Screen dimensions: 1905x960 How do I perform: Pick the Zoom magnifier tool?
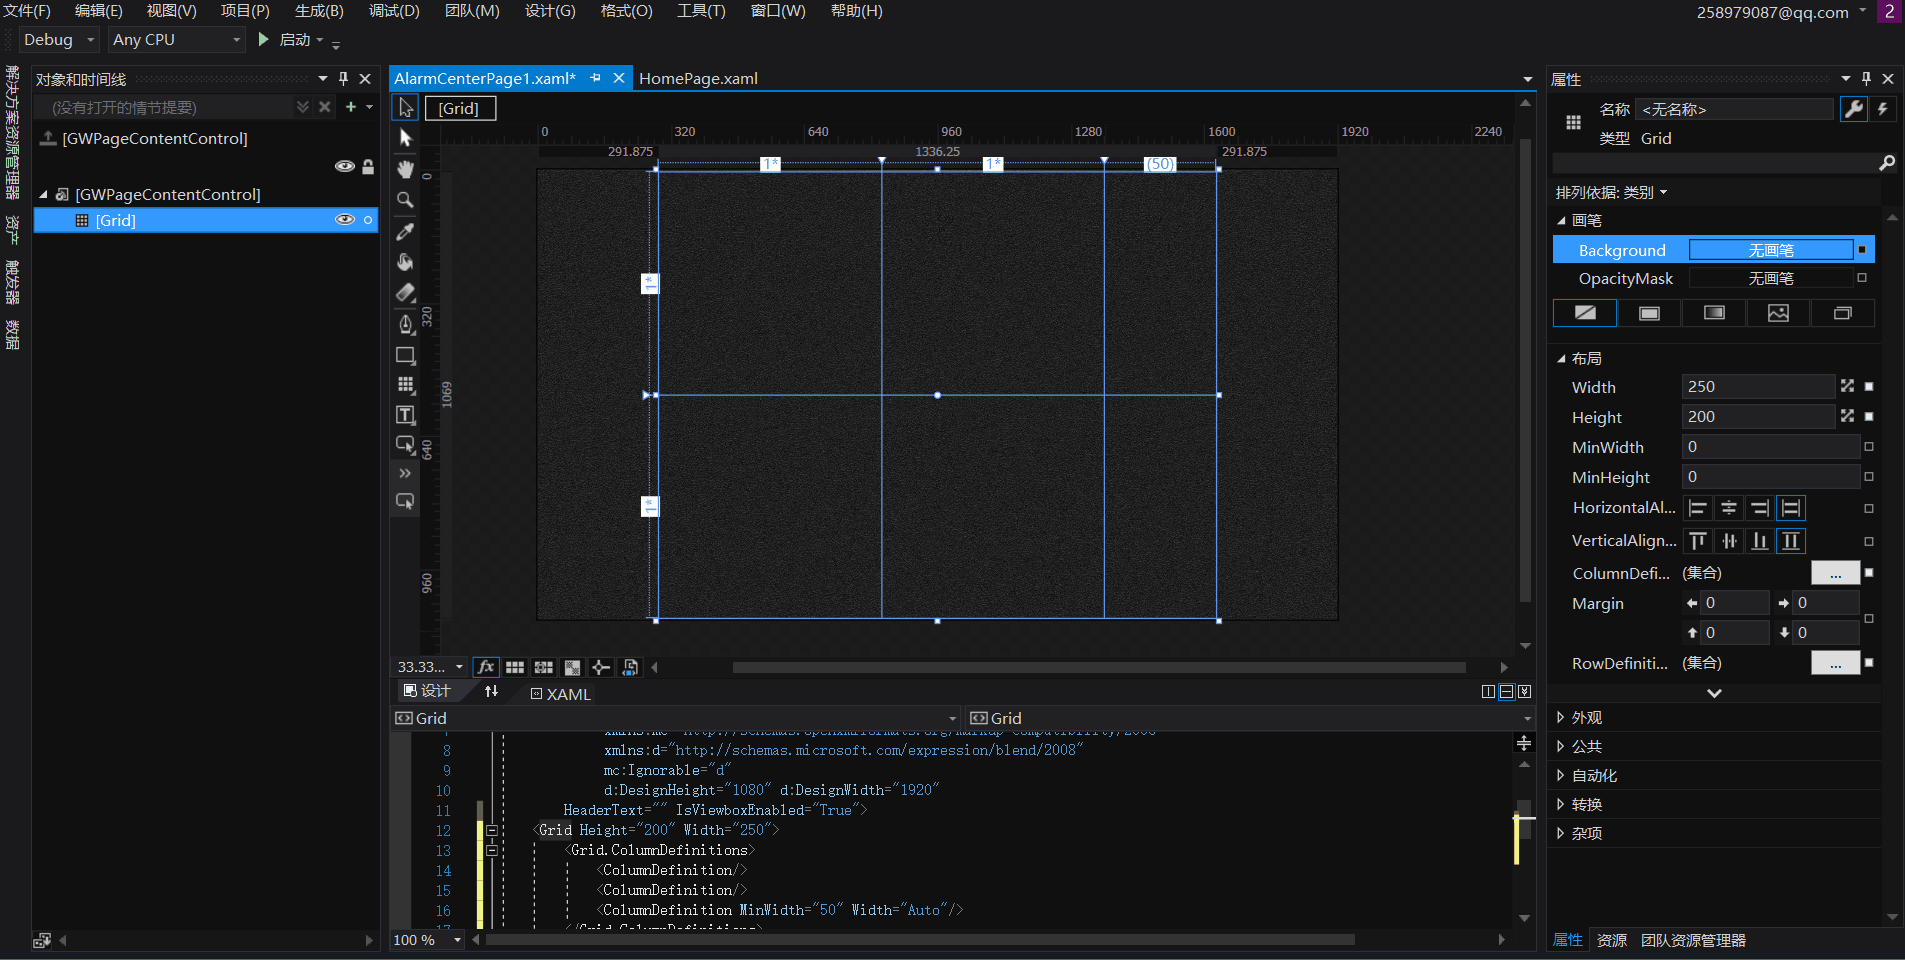coord(405,200)
